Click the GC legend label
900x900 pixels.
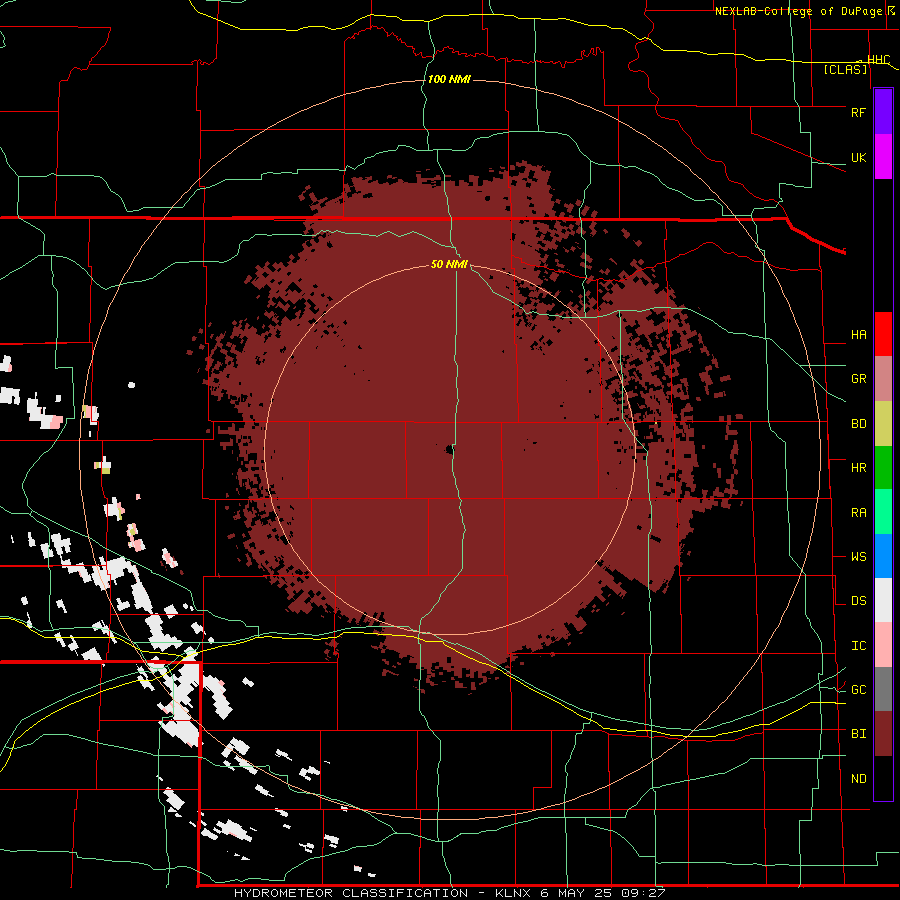click(x=858, y=689)
